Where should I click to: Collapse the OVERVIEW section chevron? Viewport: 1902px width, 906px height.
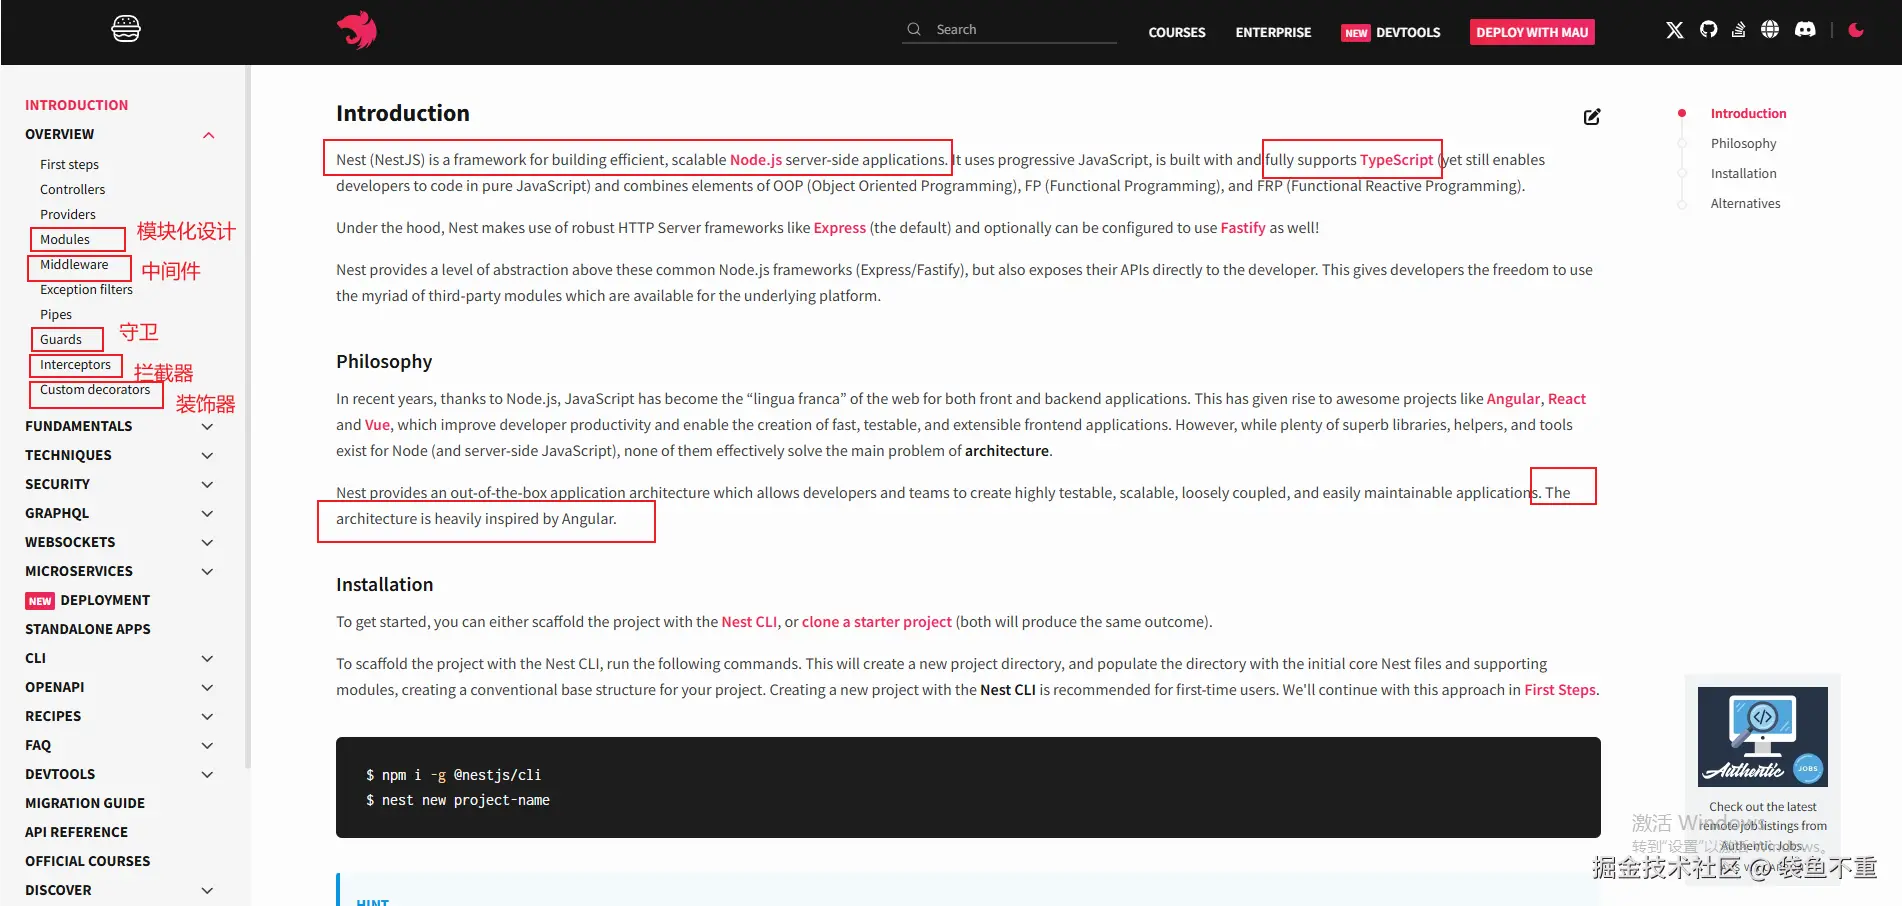pyautogui.click(x=209, y=135)
